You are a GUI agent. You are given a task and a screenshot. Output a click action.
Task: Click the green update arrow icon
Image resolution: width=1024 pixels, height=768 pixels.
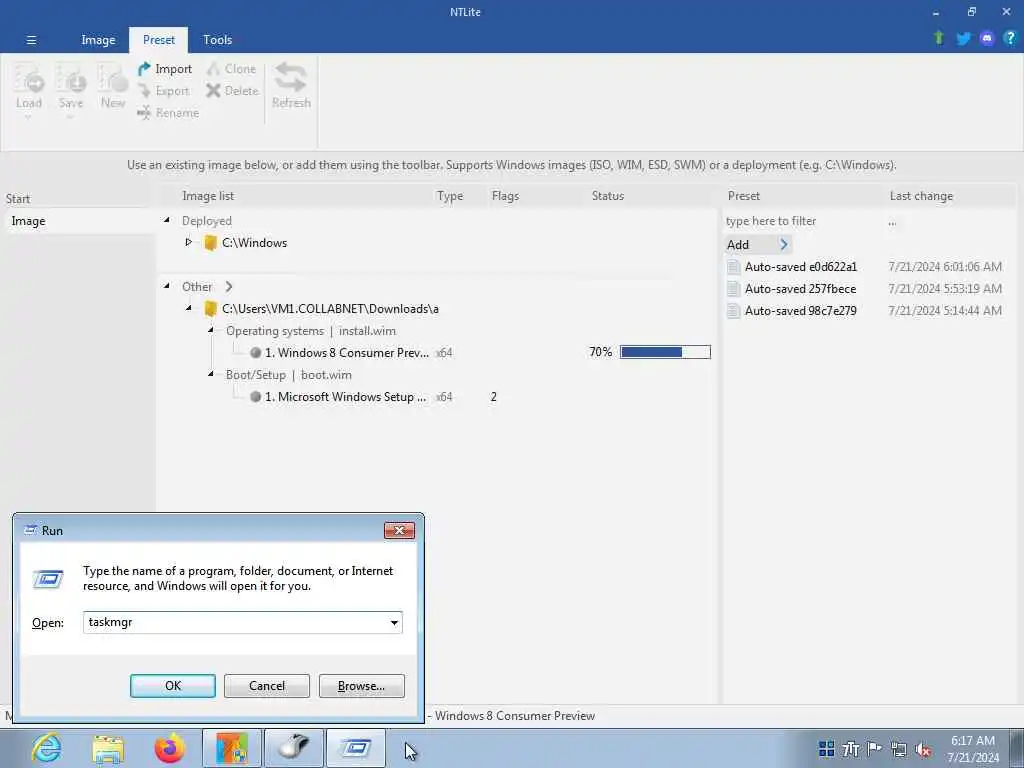(x=938, y=38)
